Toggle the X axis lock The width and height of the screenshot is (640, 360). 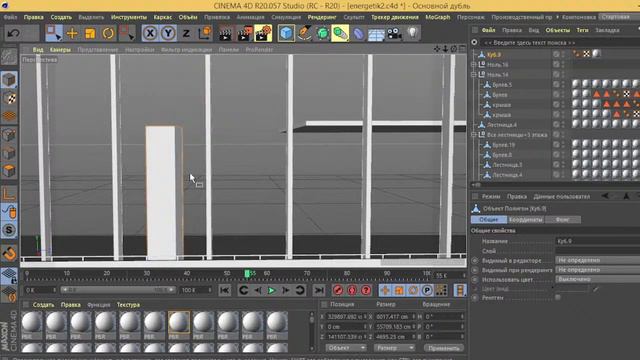(x=150, y=33)
